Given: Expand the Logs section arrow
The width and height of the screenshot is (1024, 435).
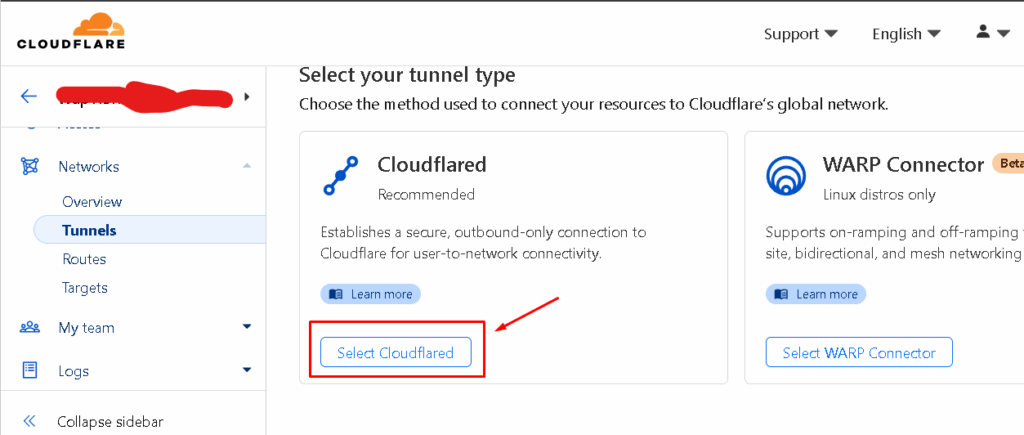Looking at the screenshot, I should pyautogui.click(x=247, y=370).
